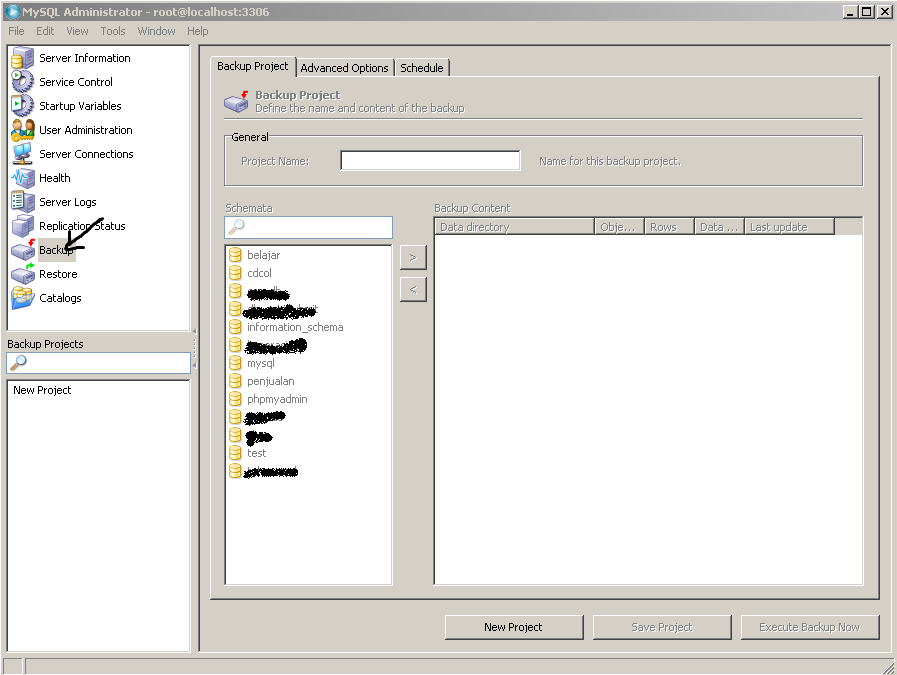Click database icon beside penjualan
This screenshot has width=897, height=675.
(235, 381)
